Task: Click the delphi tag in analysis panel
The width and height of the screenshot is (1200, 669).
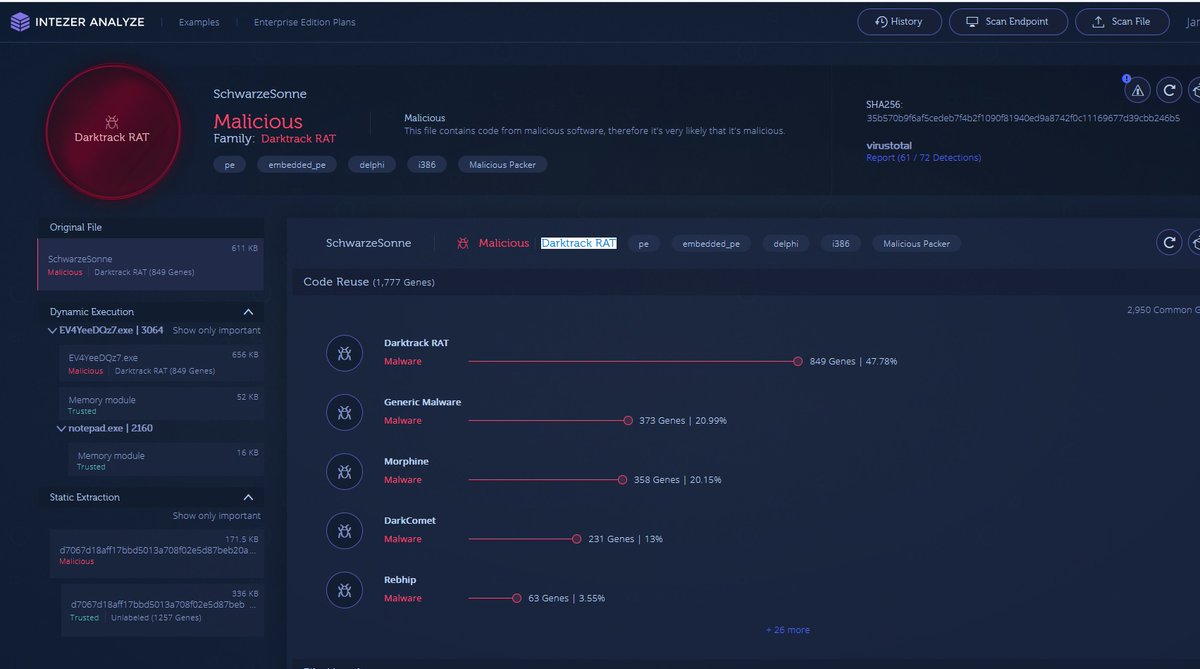Action: [x=786, y=243]
